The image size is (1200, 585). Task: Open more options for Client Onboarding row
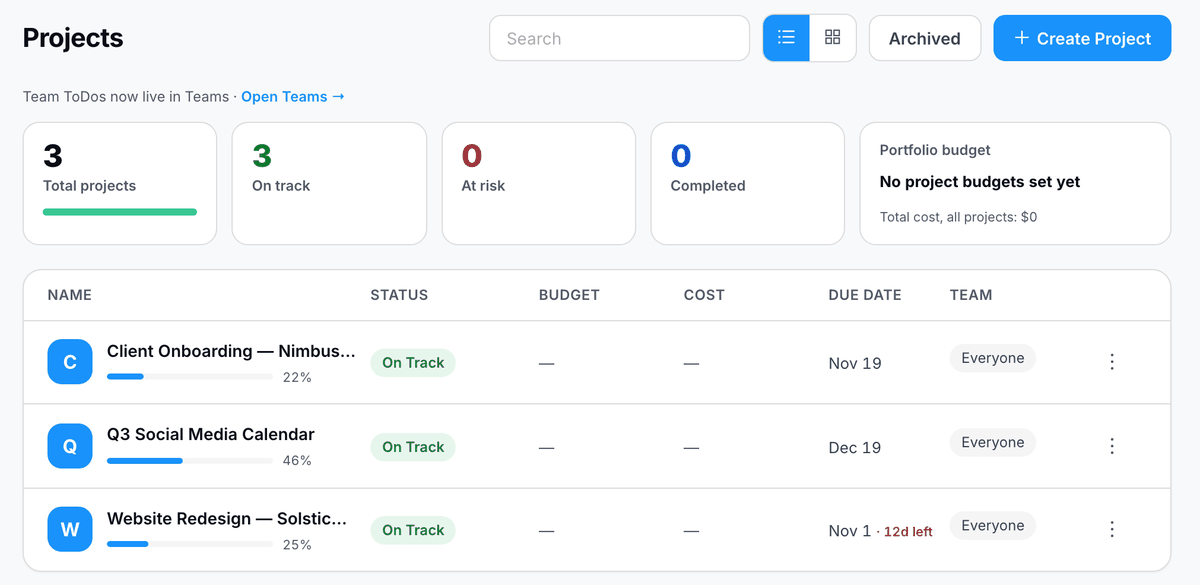pos(1112,362)
